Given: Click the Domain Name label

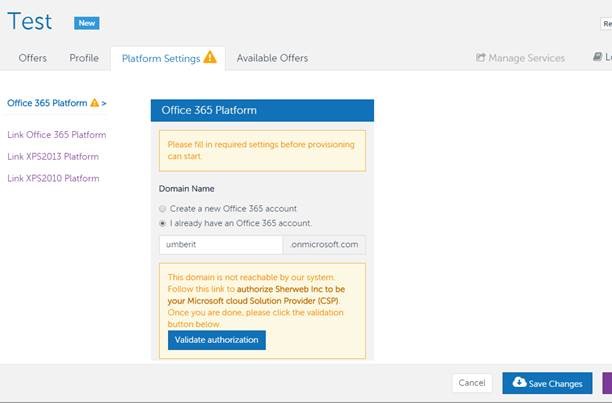Looking at the screenshot, I should tap(187, 189).
